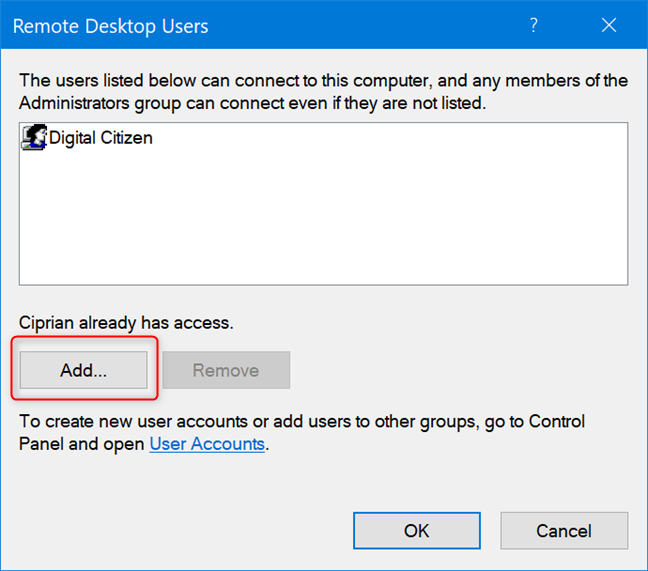This screenshot has height=571, width=648.
Task: Click the "Ciprian already has access" message
Action: click(x=126, y=323)
